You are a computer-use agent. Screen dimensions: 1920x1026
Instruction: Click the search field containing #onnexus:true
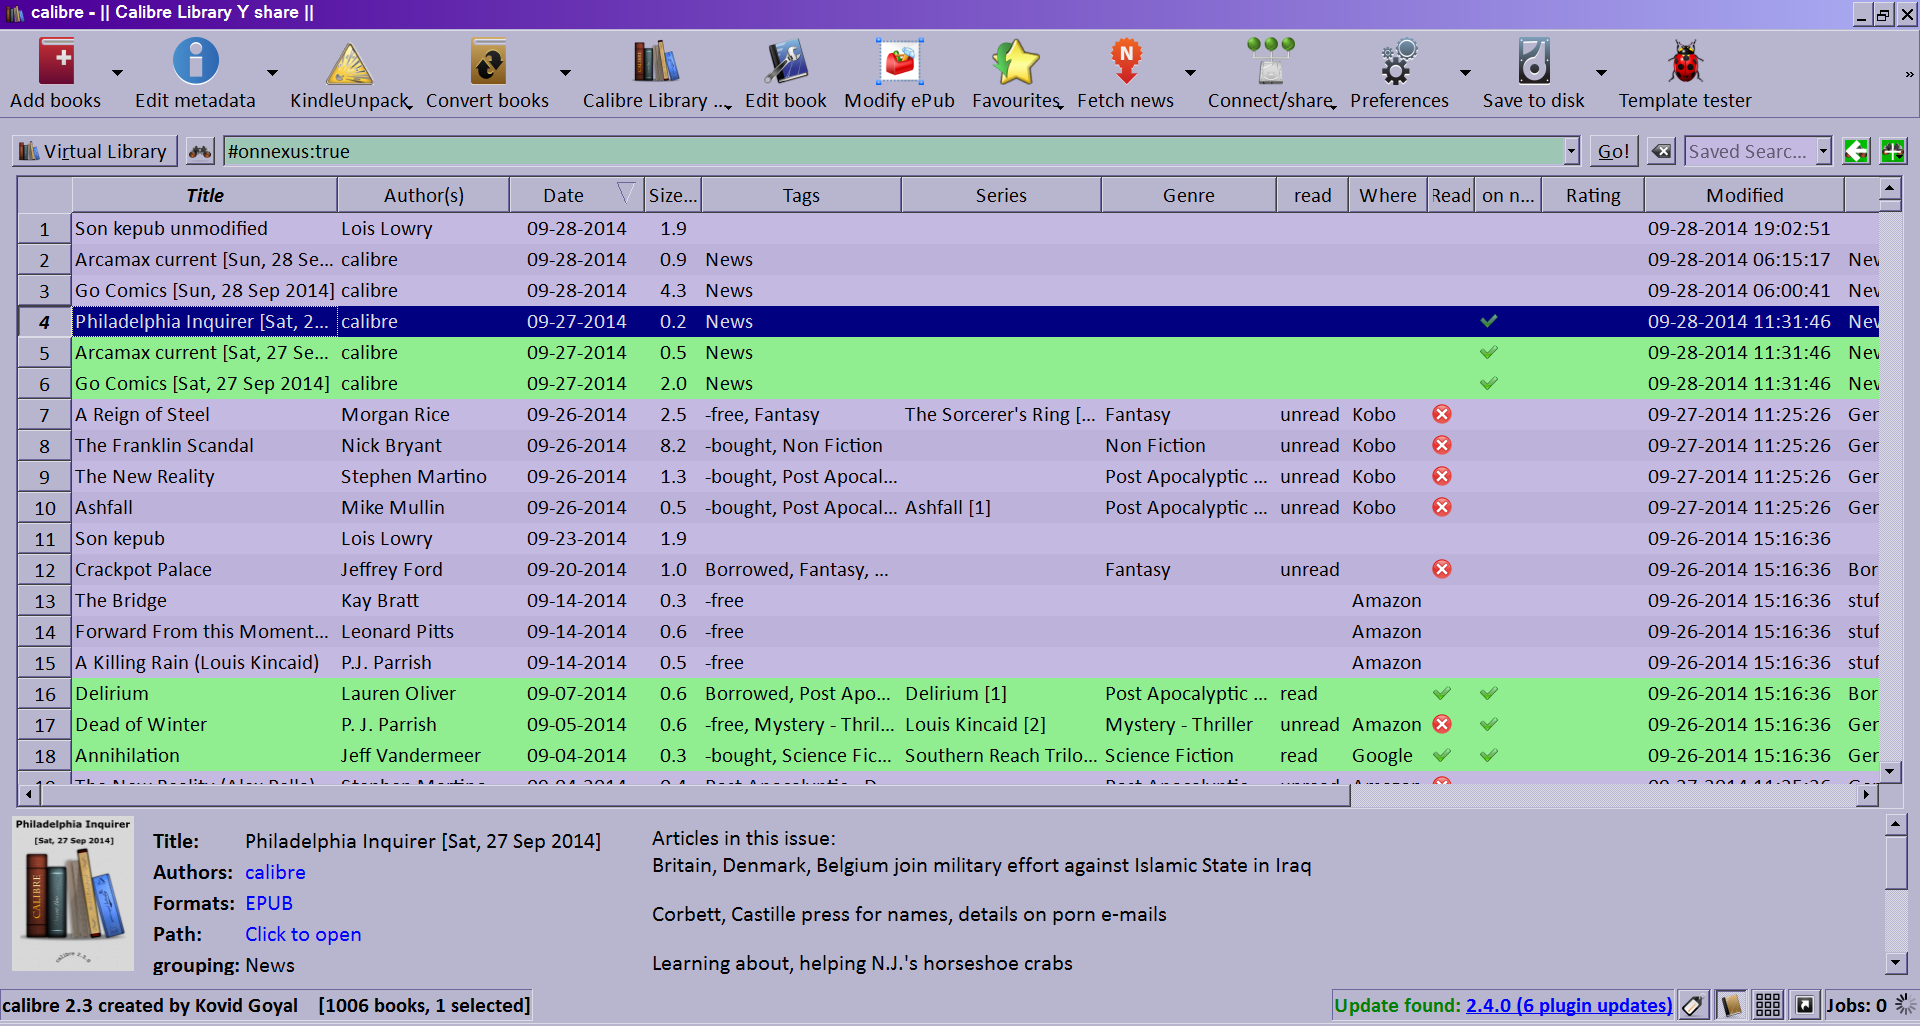pyautogui.click(x=893, y=151)
